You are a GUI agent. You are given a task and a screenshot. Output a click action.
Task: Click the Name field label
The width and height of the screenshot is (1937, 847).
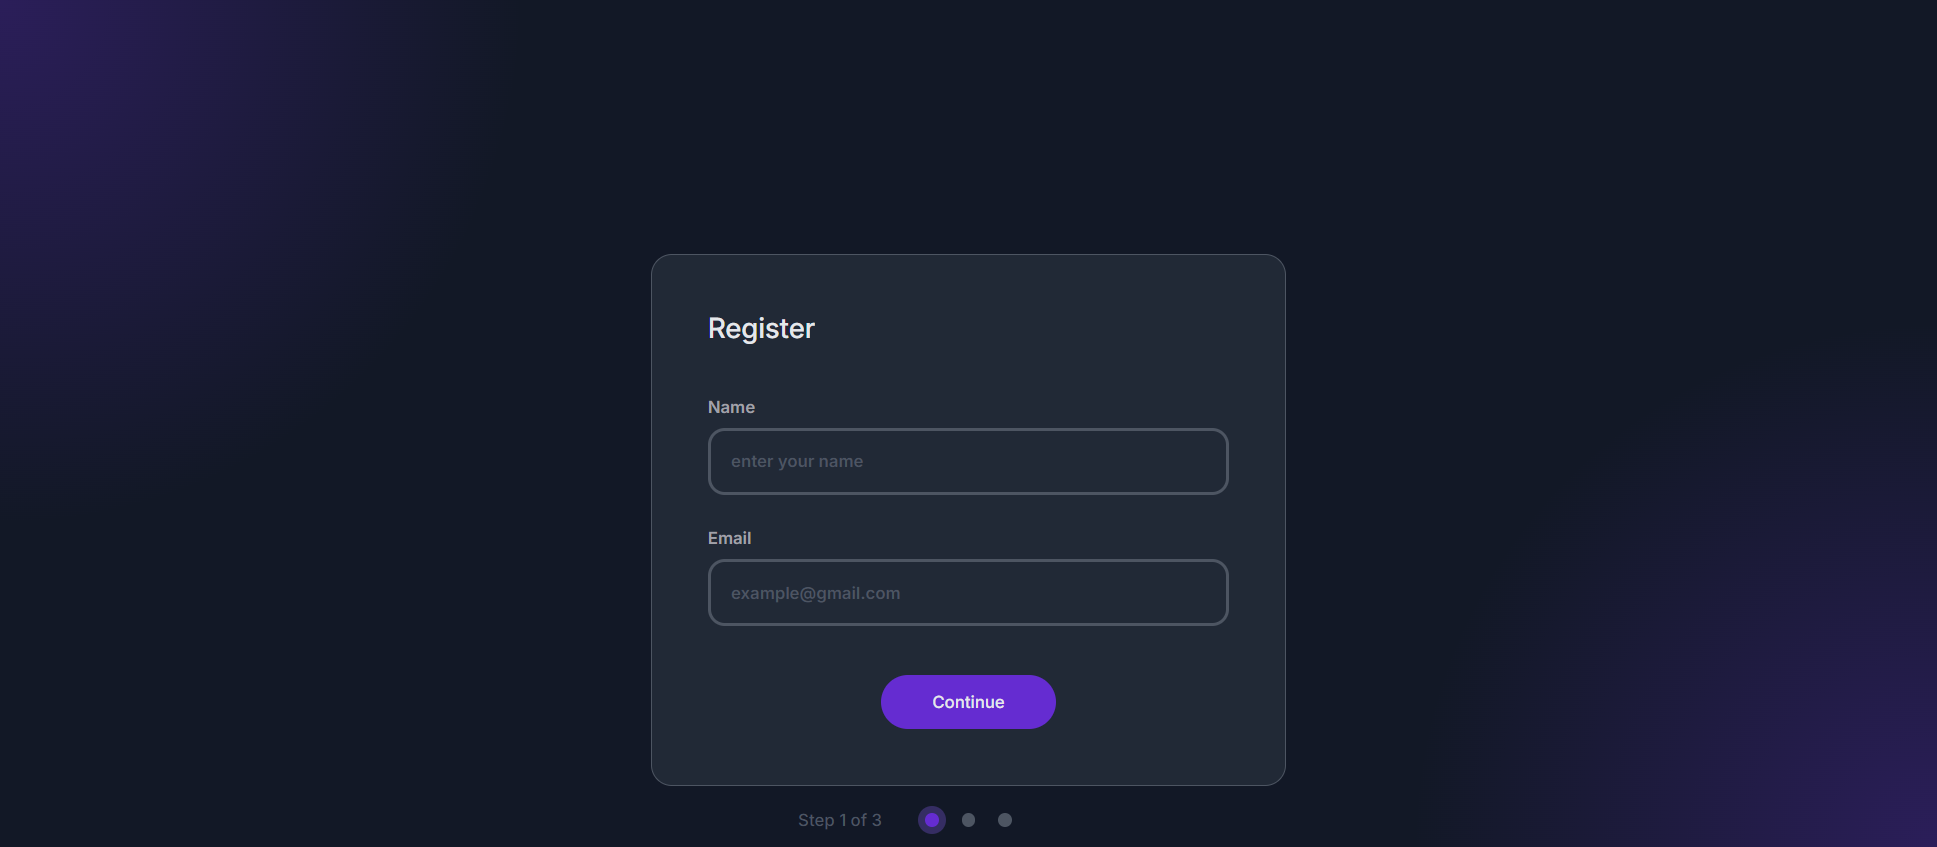click(731, 407)
